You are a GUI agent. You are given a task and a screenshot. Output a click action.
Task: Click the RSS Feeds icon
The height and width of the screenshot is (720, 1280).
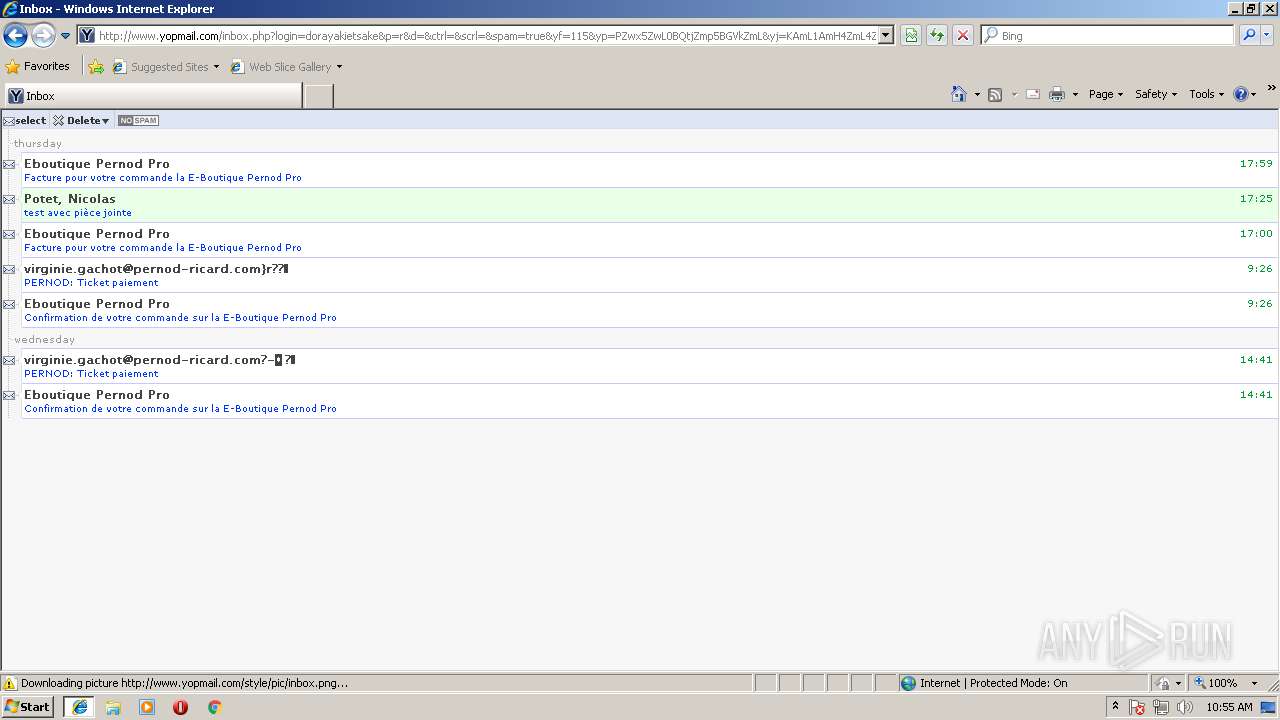pyautogui.click(x=995, y=94)
